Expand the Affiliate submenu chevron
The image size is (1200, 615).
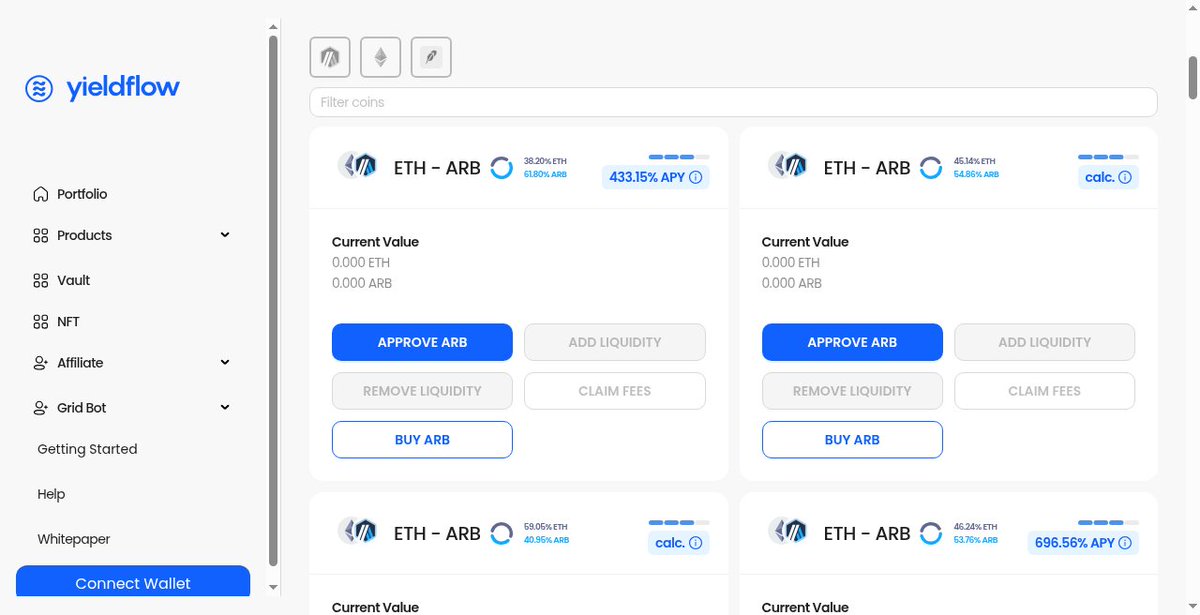(x=225, y=362)
